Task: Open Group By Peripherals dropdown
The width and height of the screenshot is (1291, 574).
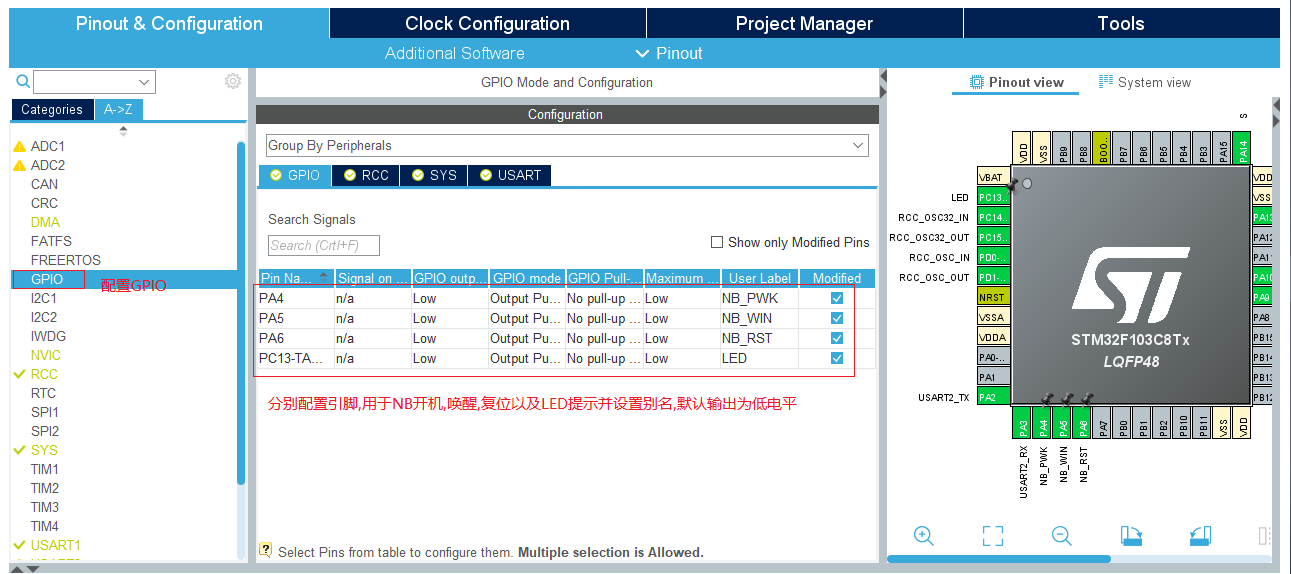Action: [567, 146]
